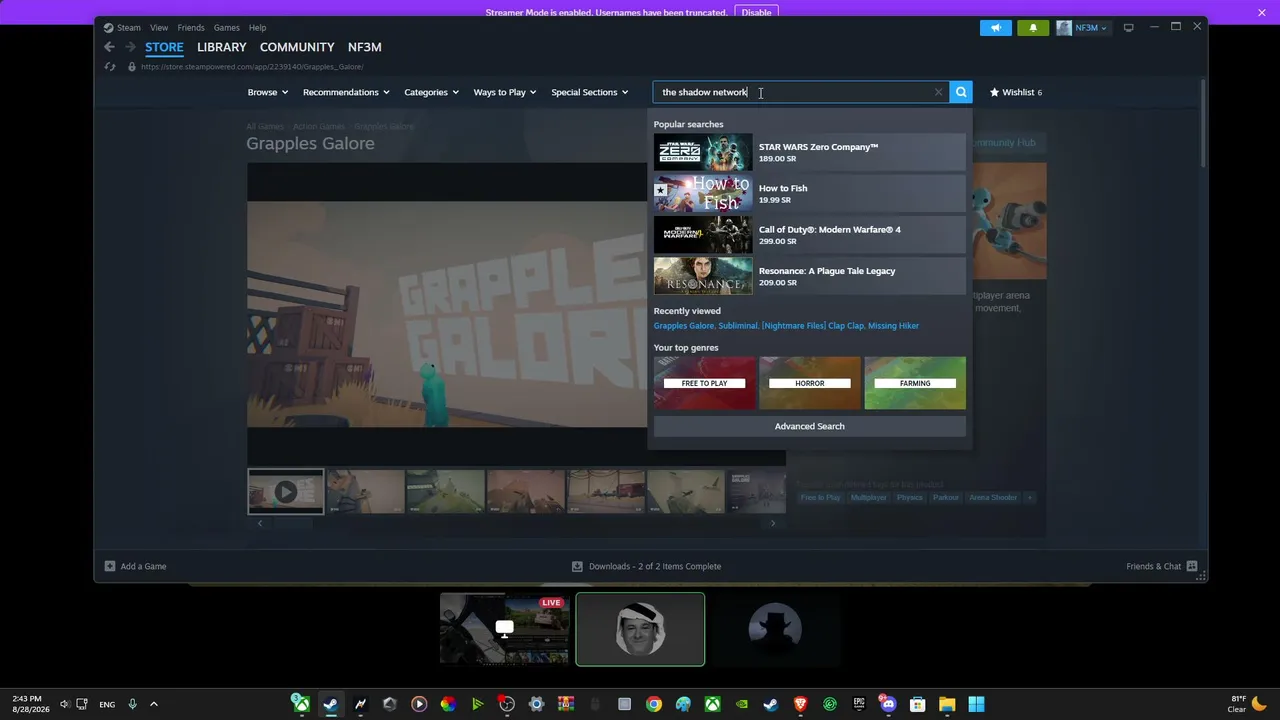Reload the store page with the refresh icon
This screenshot has width=1280, height=720.
110,67
